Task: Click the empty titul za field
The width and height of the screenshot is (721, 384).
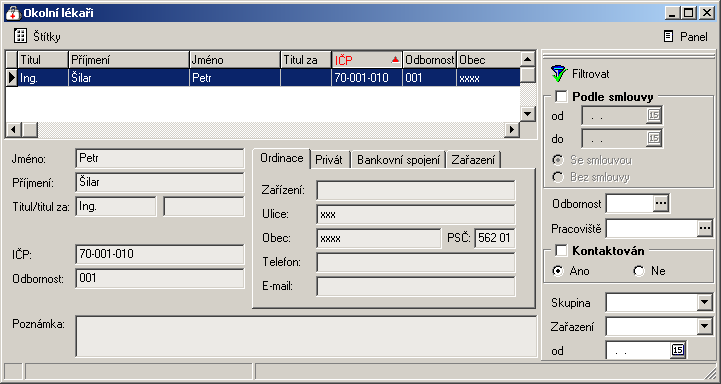Action: click(x=204, y=206)
